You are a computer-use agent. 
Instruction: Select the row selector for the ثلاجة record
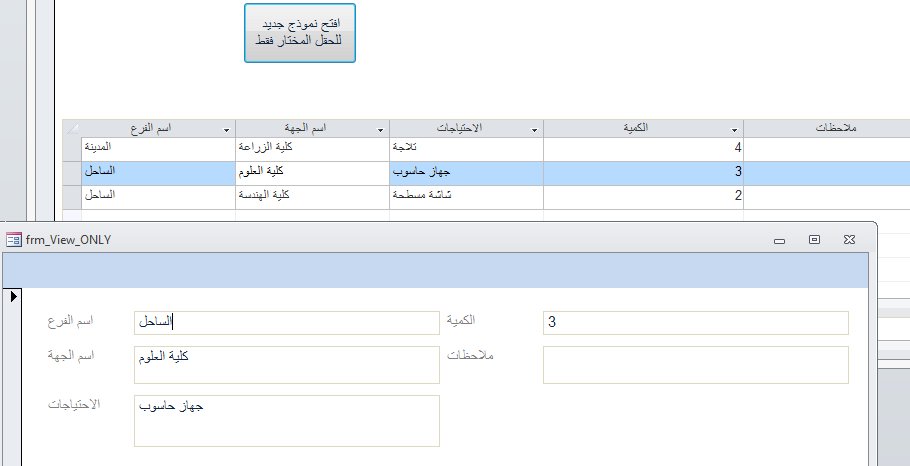[x=72, y=149]
